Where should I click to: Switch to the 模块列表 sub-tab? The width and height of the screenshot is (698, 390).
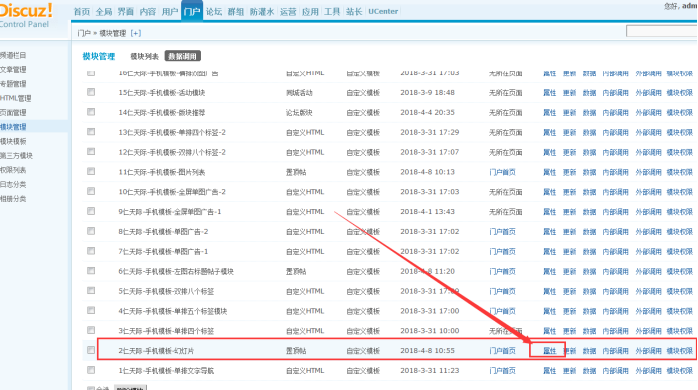[x=144, y=56]
